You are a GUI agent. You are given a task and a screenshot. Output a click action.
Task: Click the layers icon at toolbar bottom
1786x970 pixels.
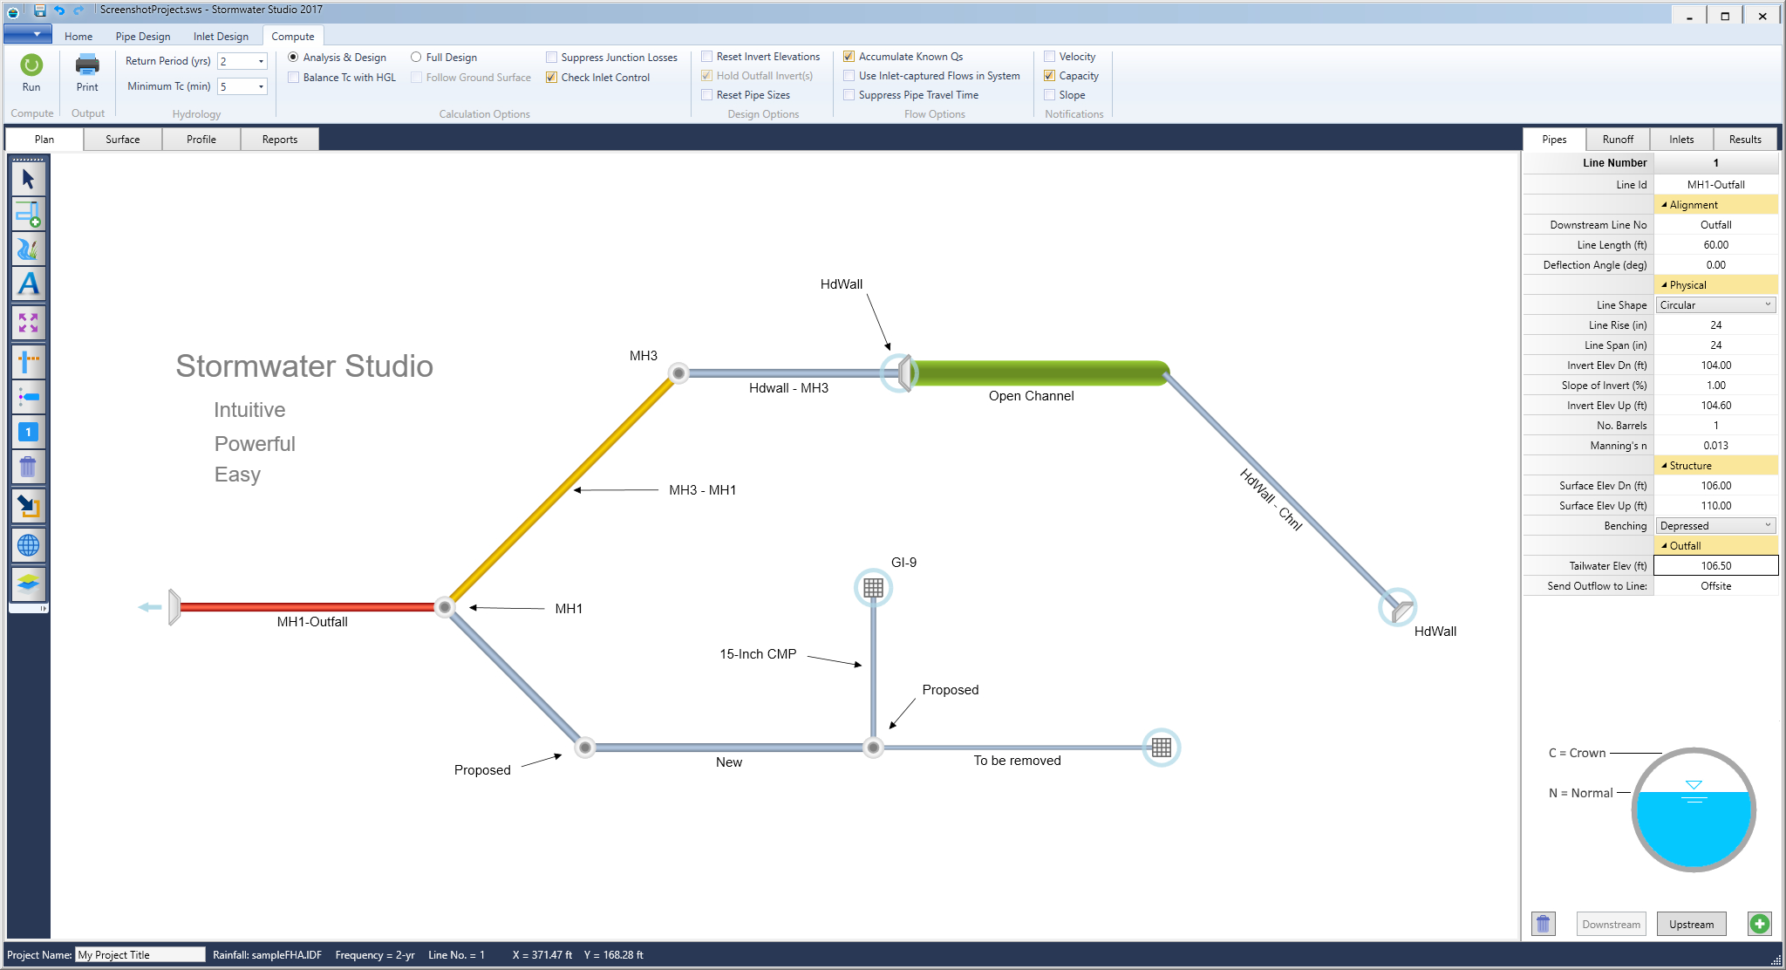[28, 584]
